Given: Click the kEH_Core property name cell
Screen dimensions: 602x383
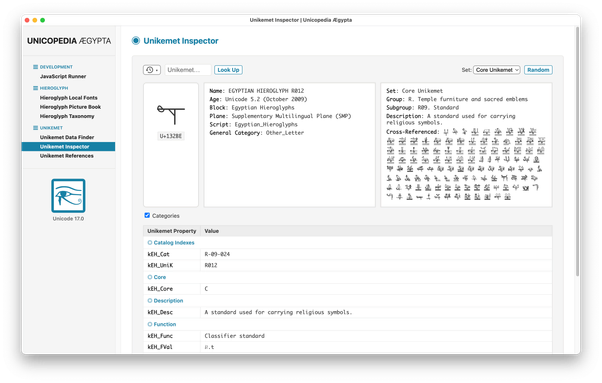Looking at the screenshot, I should coord(172,289).
